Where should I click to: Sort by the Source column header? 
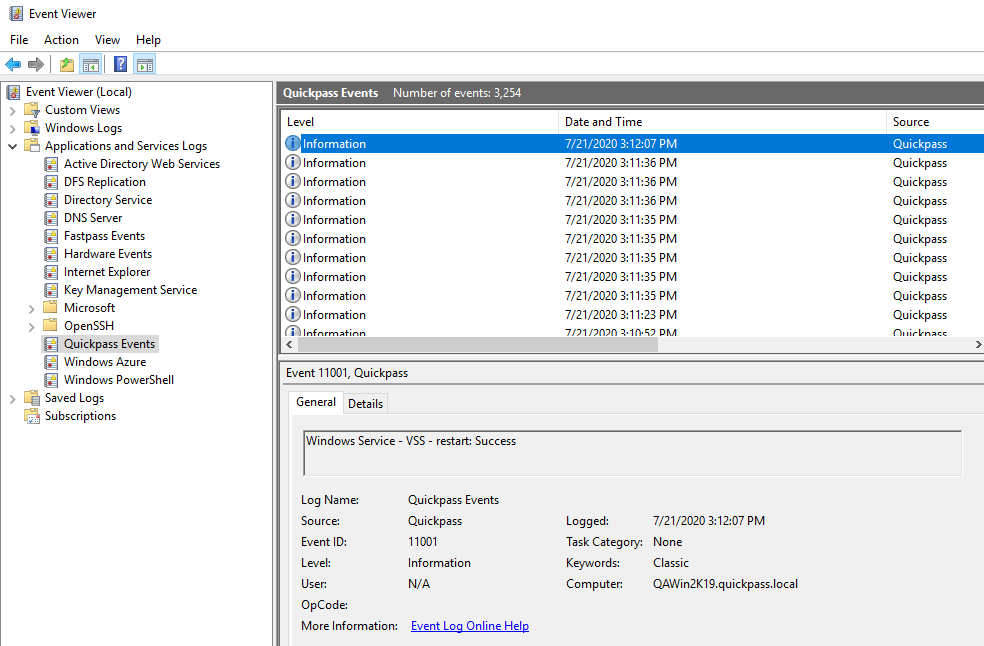coord(935,122)
